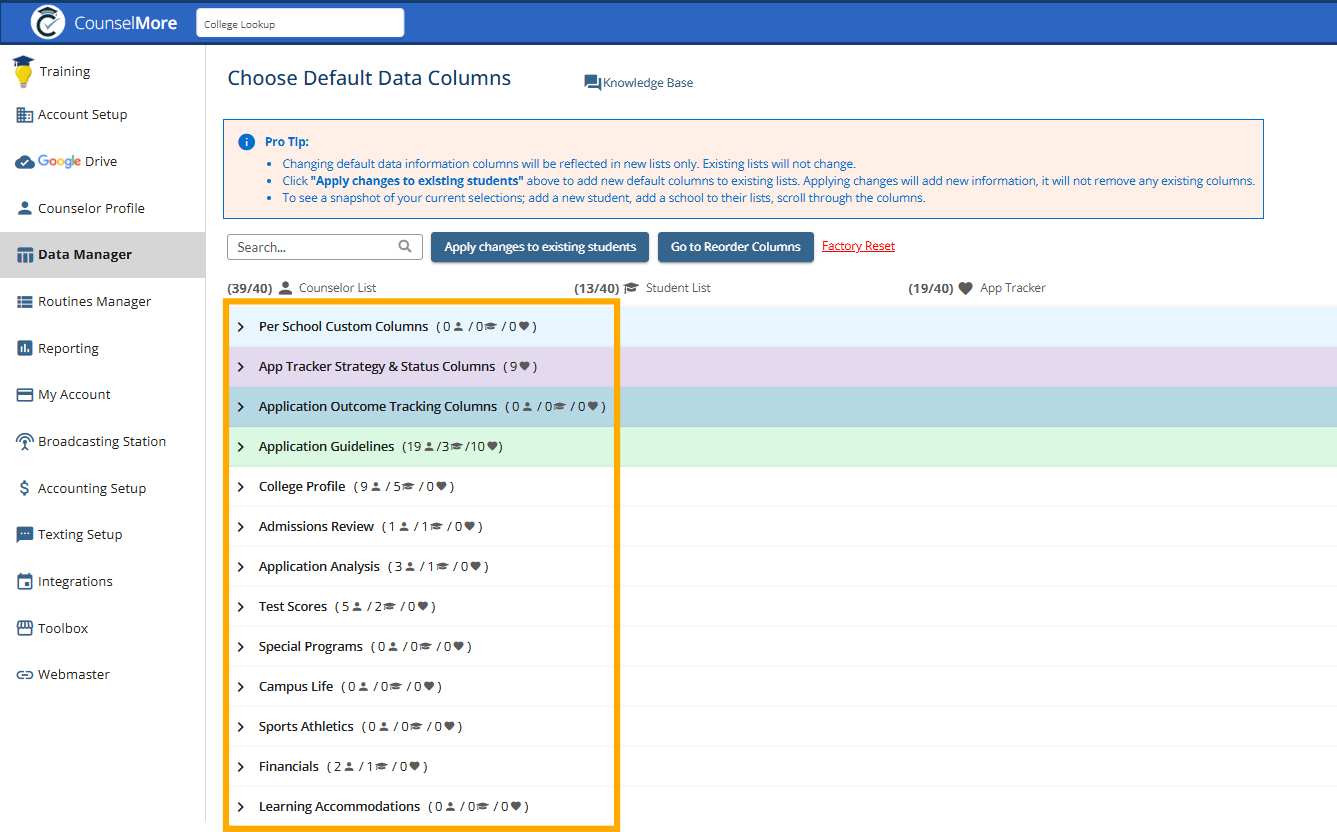Click the Choose Default Data Columns heading
The height and width of the screenshot is (832, 1337).
[369, 78]
